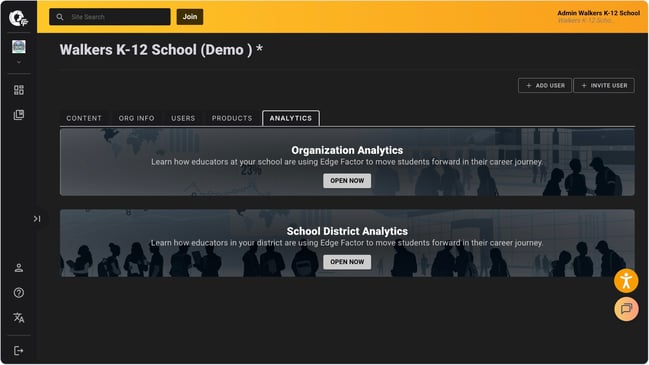Open the accessibility options icon
The height and width of the screenshot is (365, 649).
(626, 281)
